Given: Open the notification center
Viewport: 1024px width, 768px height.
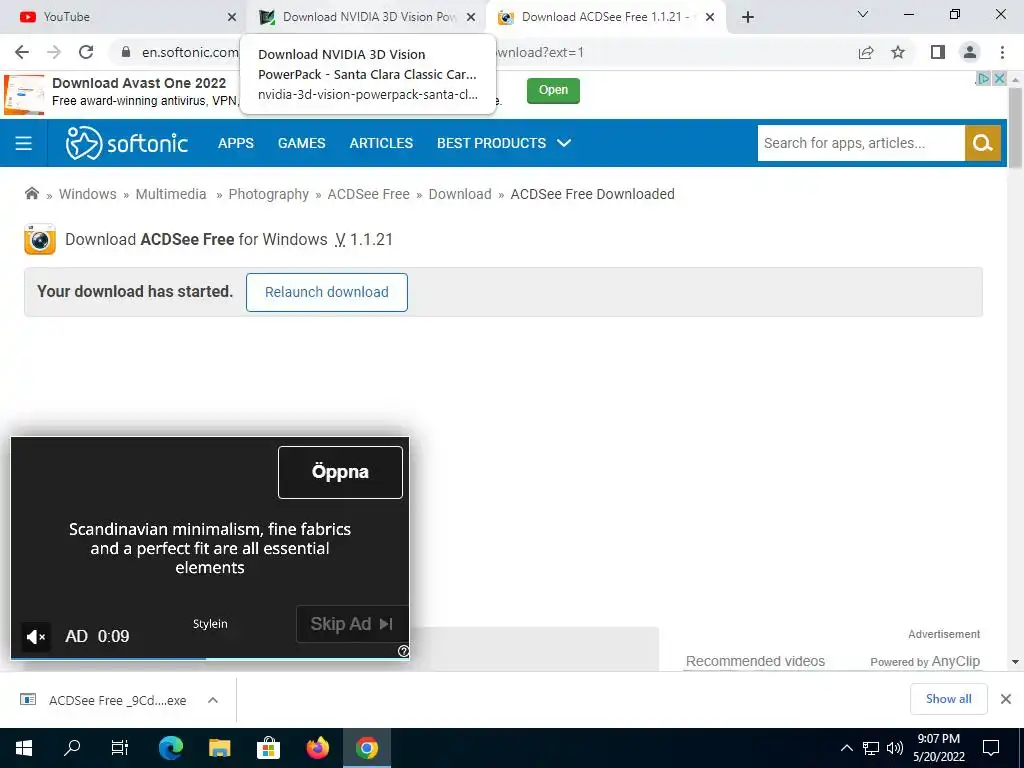Looking at the screenshot, I should pyautogui.click(x=991, y=748).
